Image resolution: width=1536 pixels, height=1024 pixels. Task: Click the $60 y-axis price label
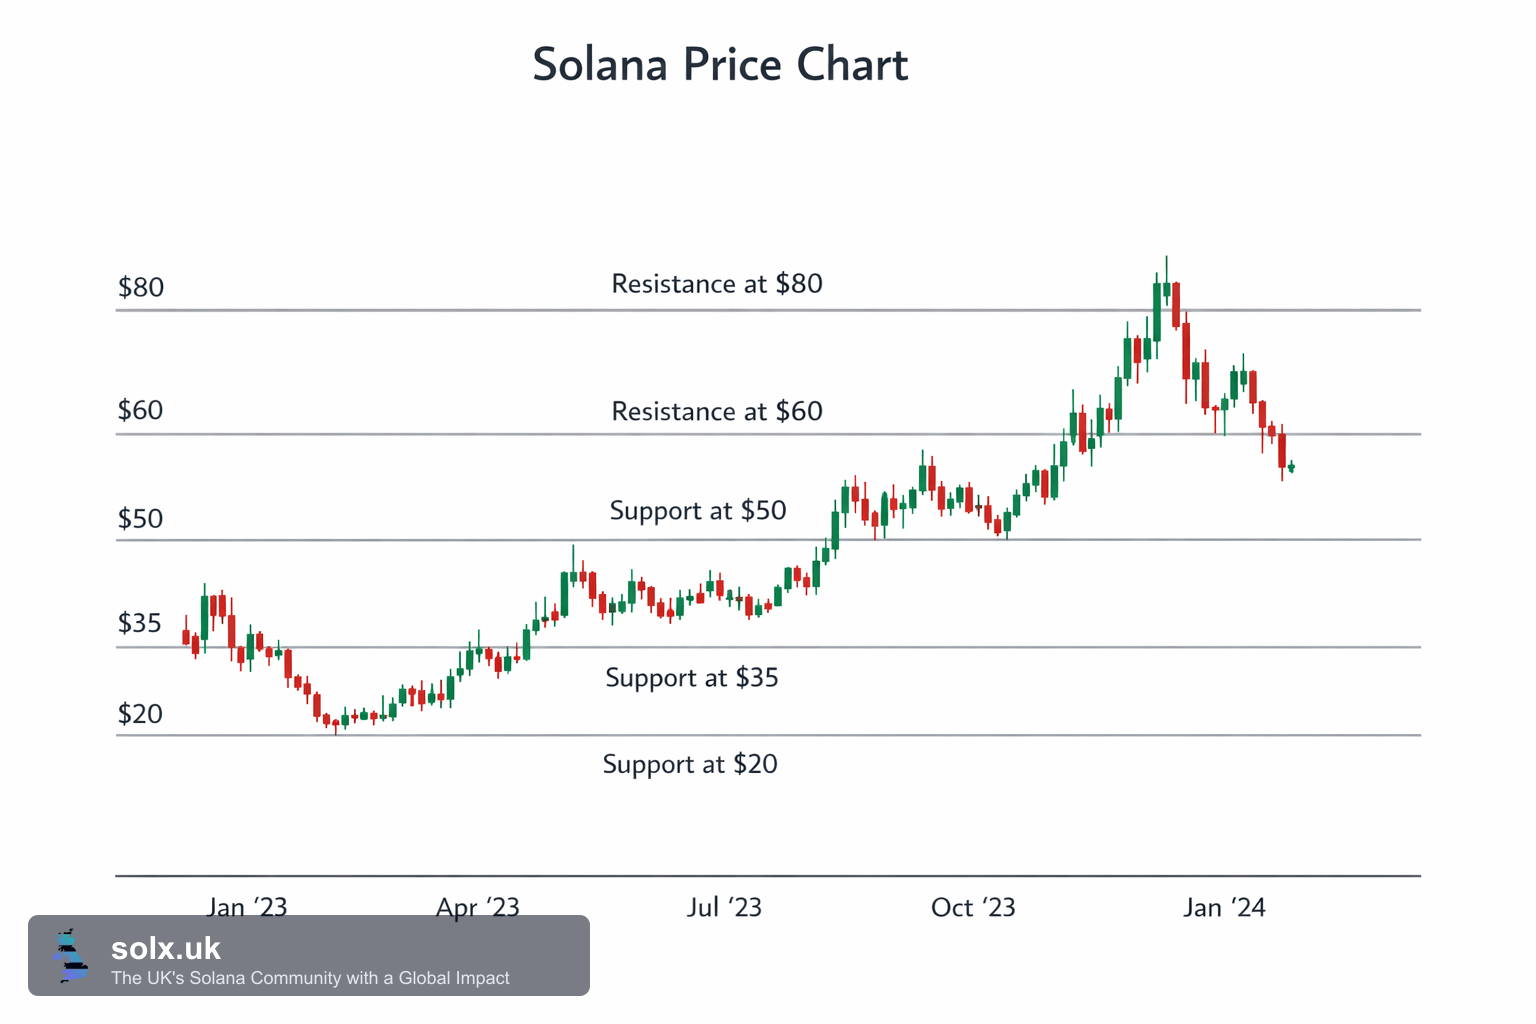140,410
